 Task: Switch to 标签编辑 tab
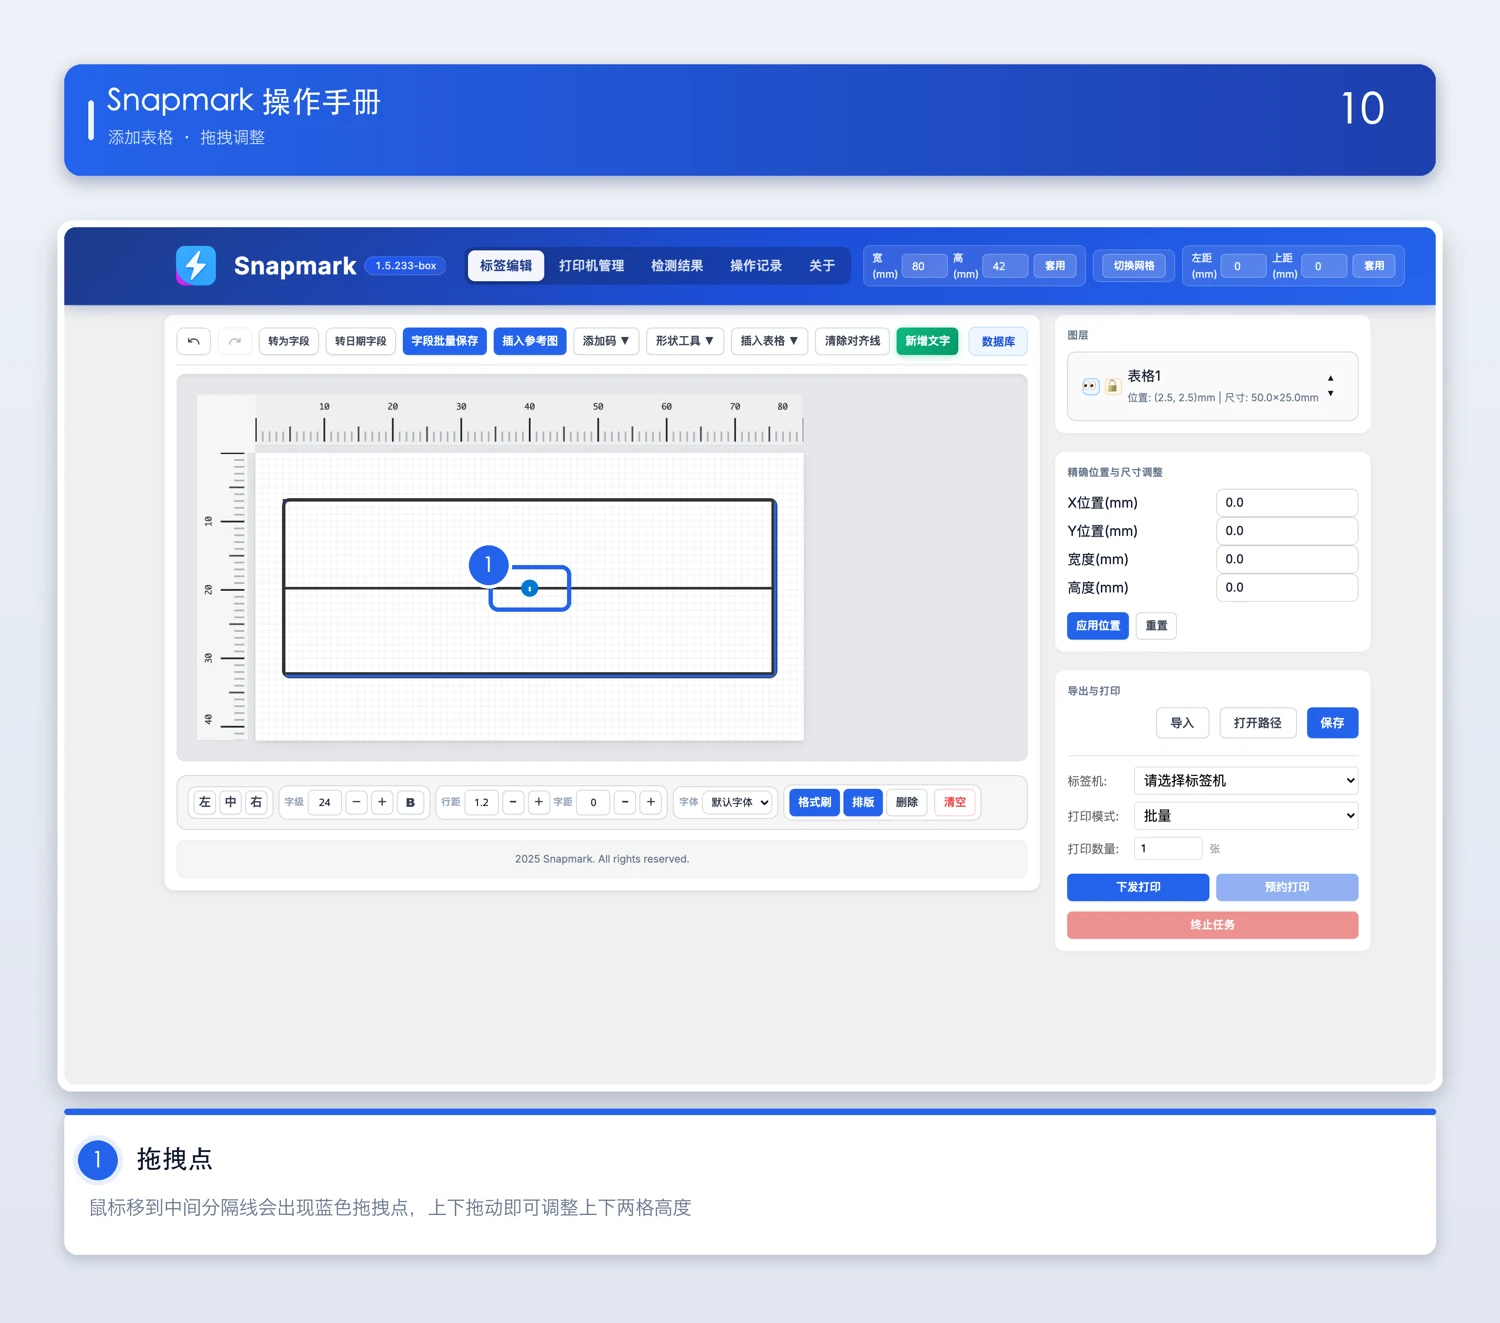[x=506, y=265]
